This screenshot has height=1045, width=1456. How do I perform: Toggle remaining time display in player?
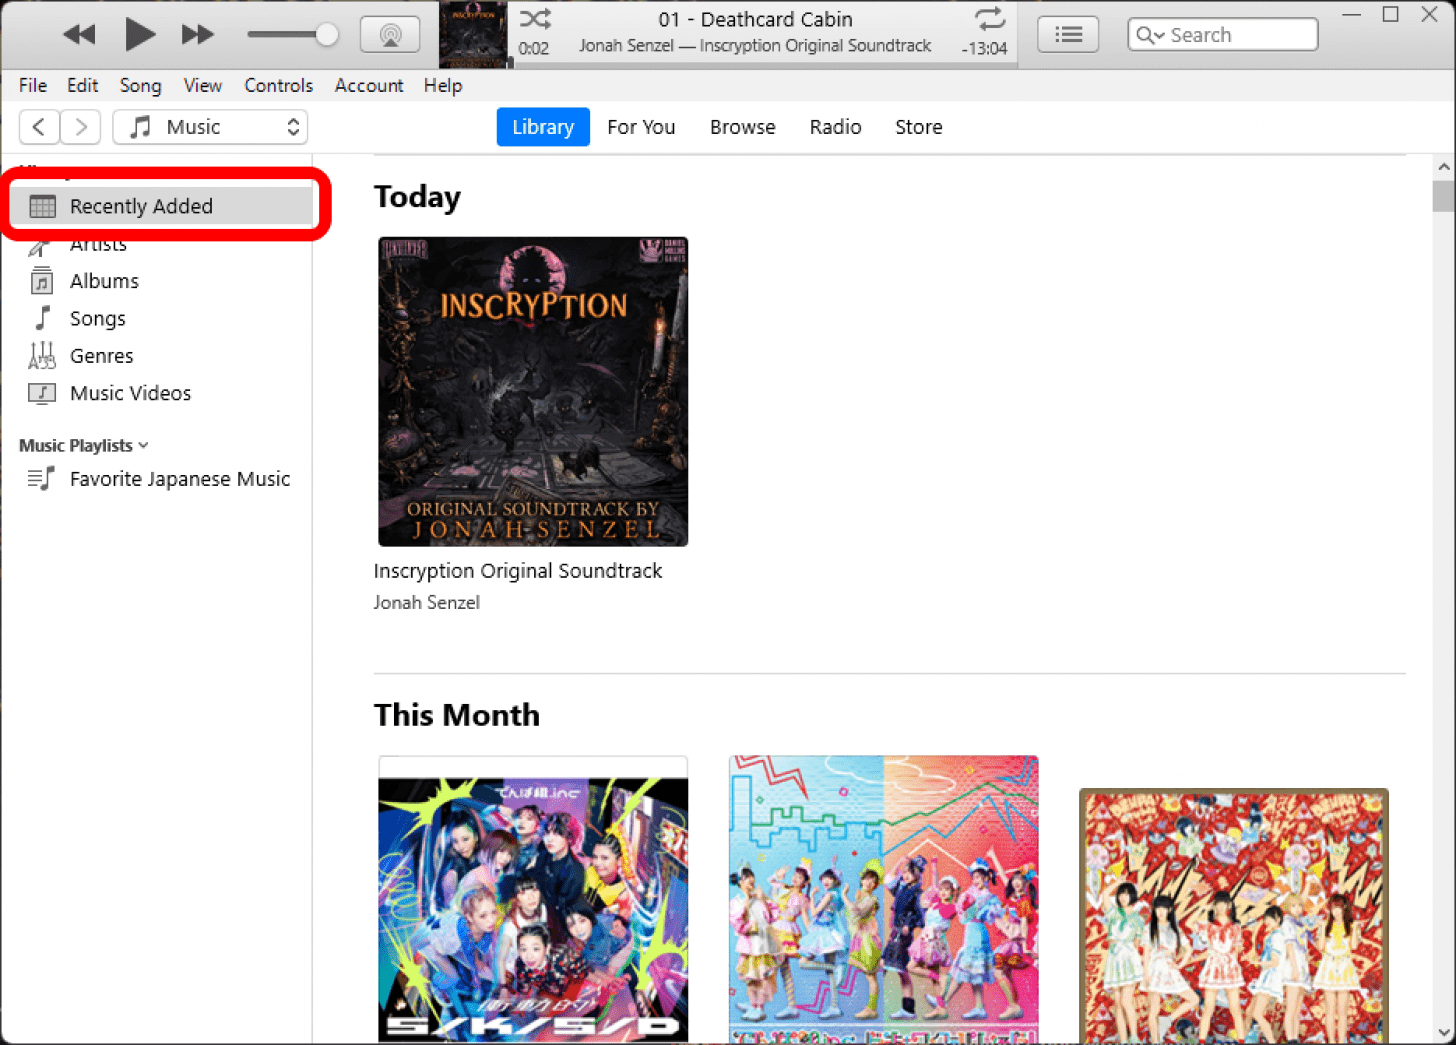[984, 49]
